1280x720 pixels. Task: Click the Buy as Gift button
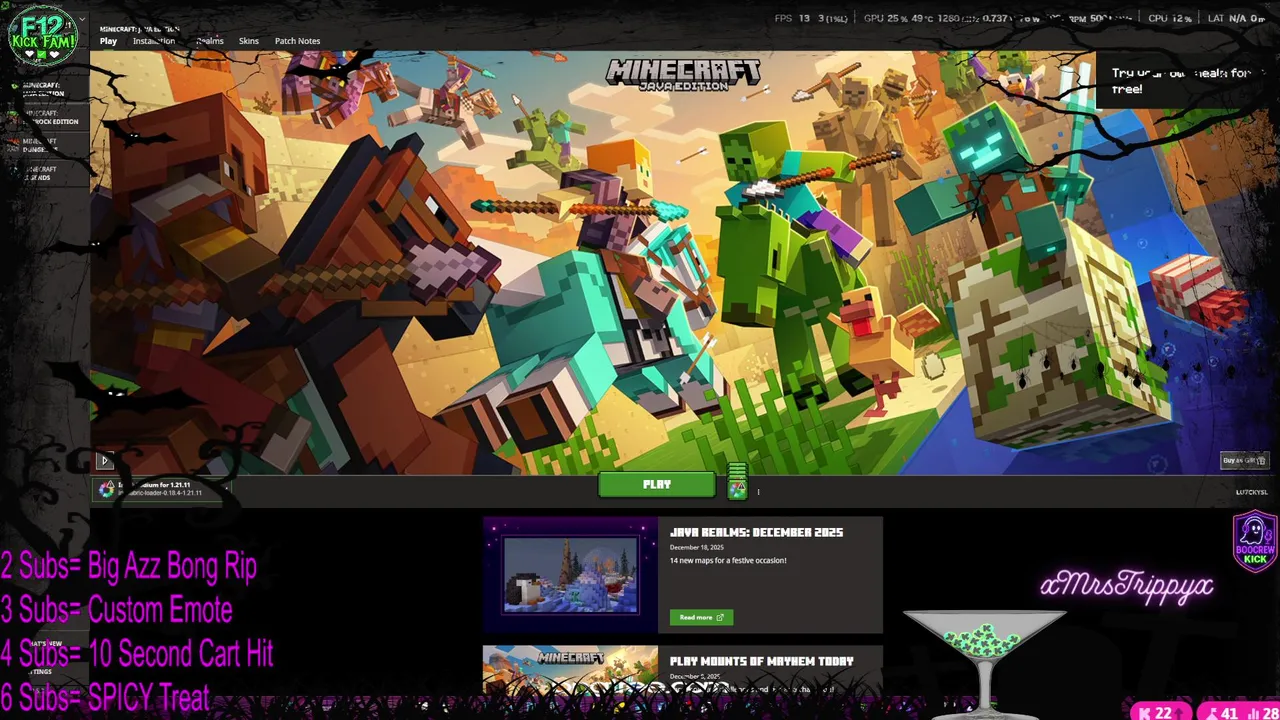tap(1245, 461)
